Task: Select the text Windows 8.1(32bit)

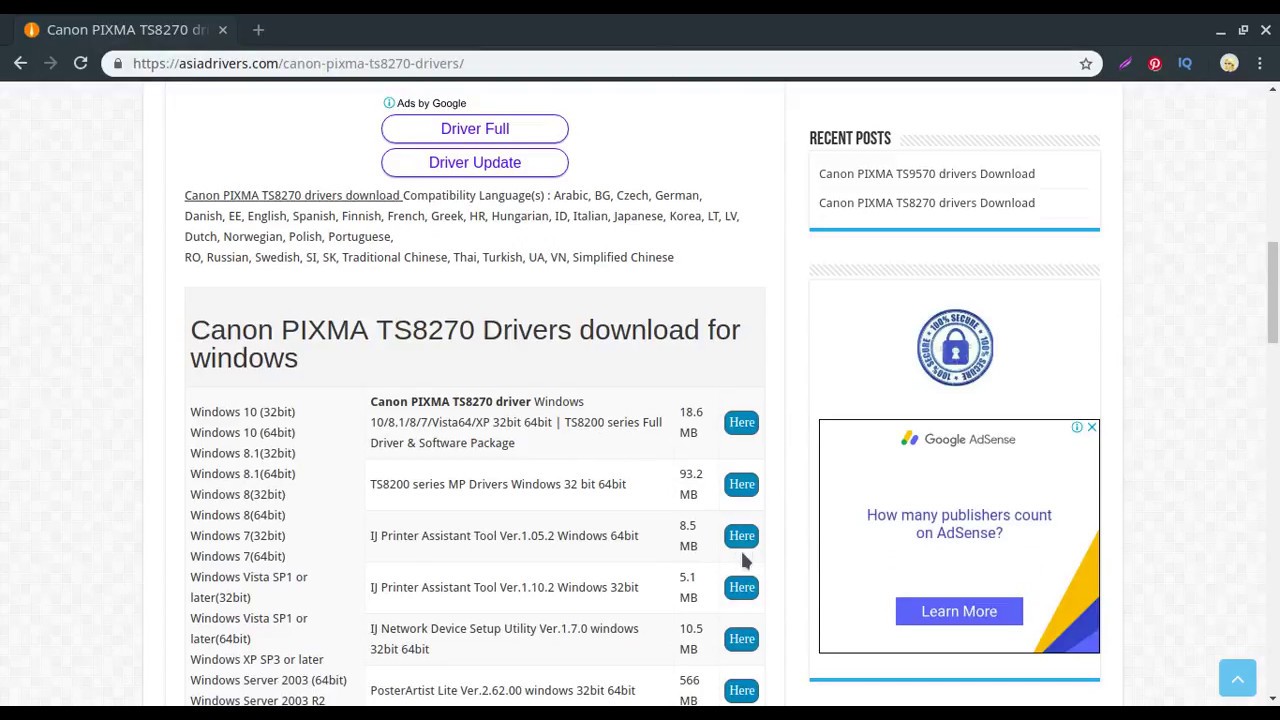Action: (242, 454)
